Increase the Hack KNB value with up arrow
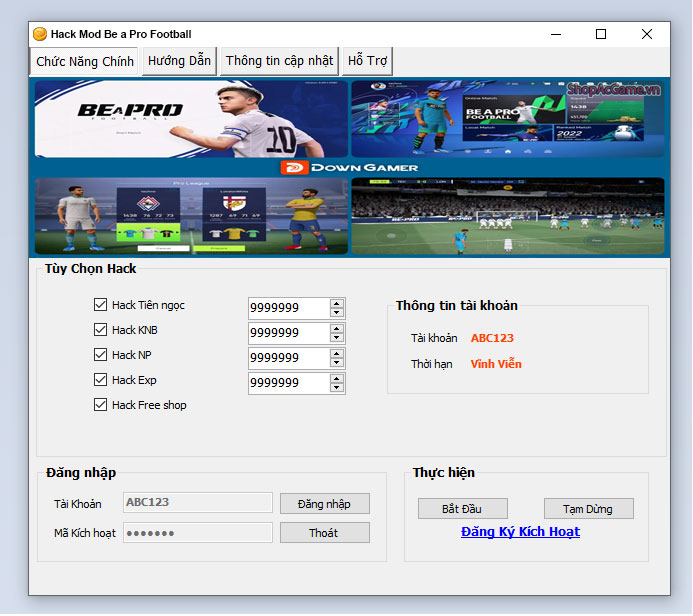693x616 pixels. pyautogui.click(x=337, y=329)
